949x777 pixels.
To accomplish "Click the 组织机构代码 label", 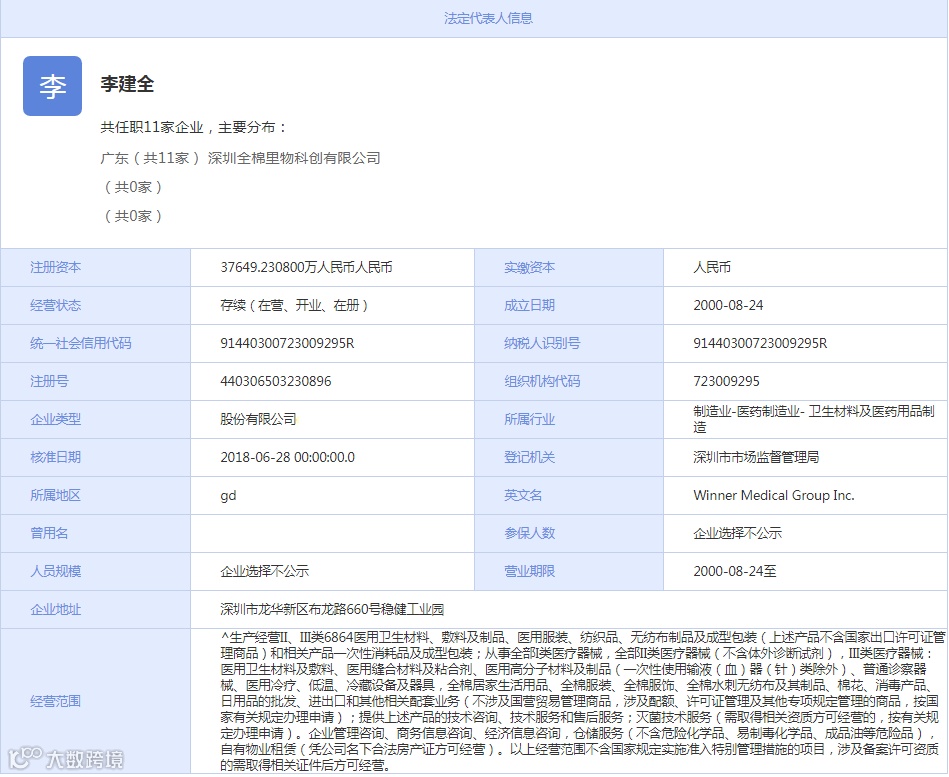I will point(542,381).
